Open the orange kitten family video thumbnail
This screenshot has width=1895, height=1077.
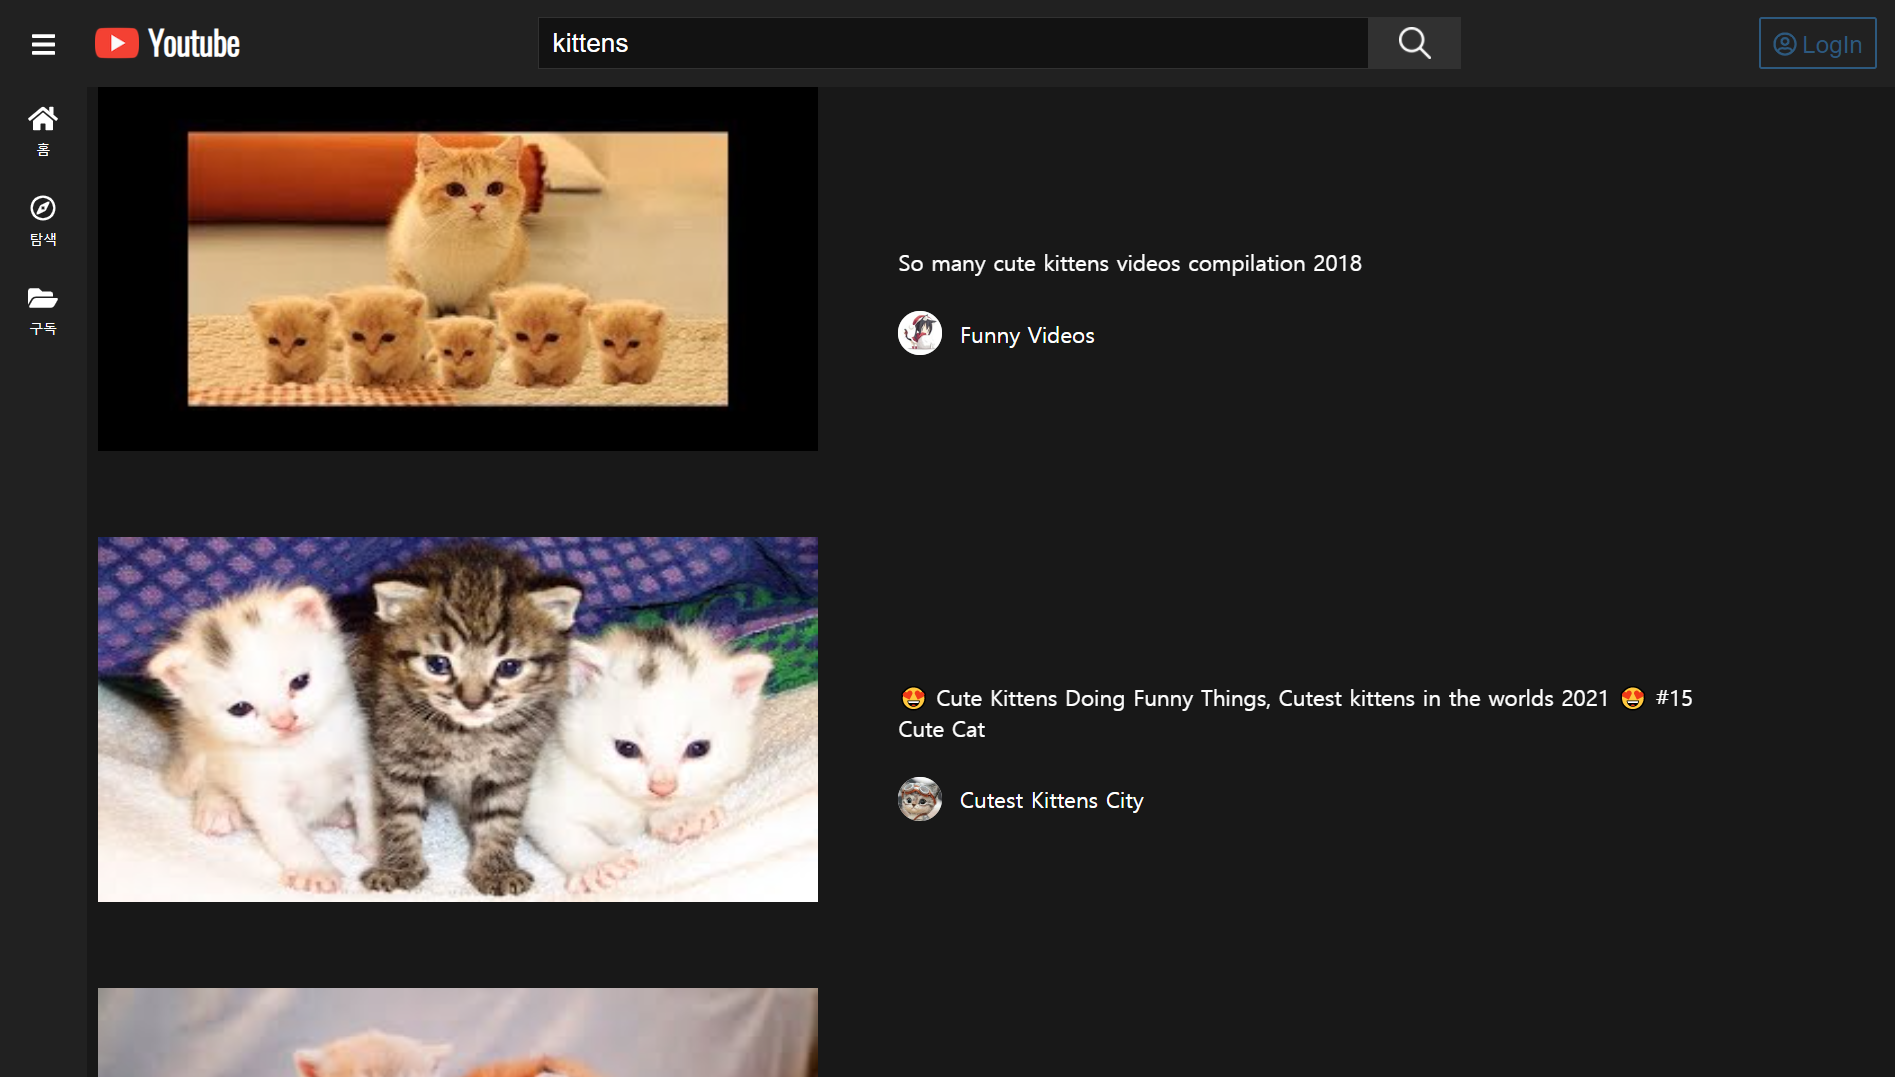coord(457,268)
